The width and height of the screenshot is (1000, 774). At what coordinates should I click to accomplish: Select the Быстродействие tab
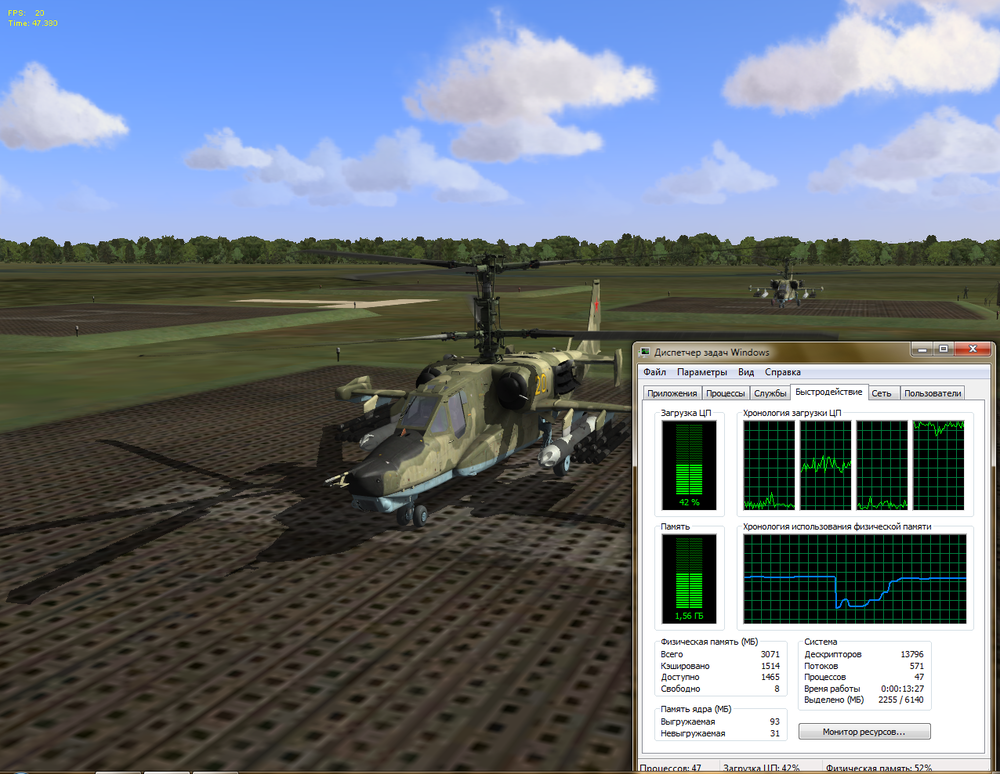[x=828, y=392]
